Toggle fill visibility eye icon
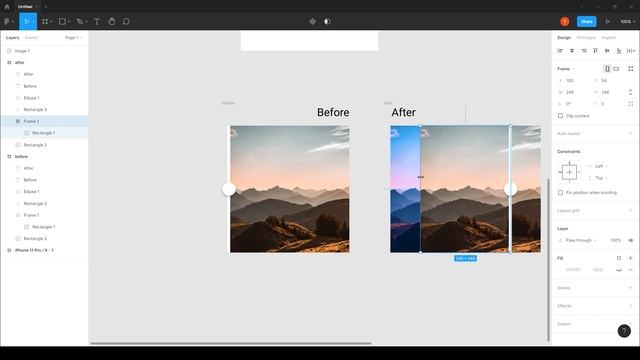Screen dimensions: 640x360 [x=619, y=270]
